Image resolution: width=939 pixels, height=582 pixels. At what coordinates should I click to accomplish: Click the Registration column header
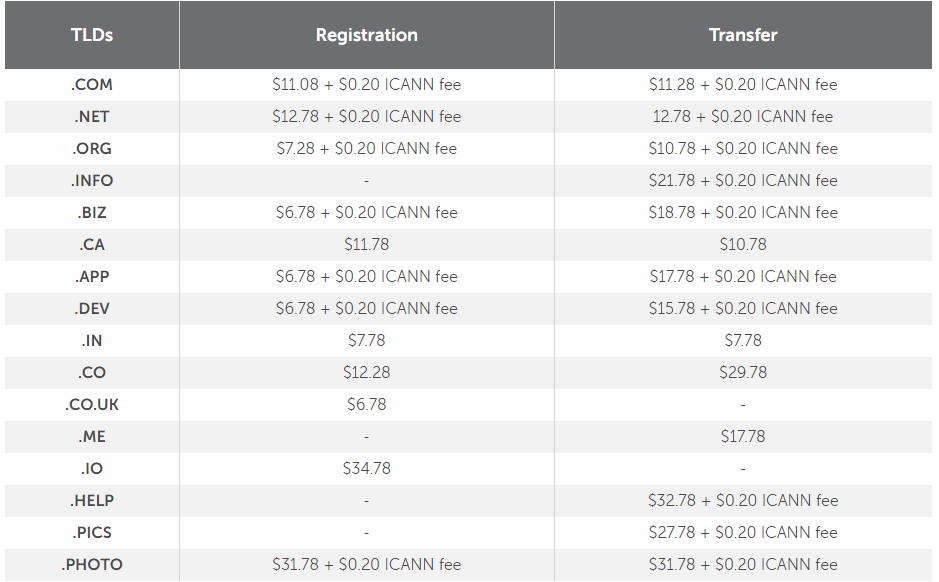tap(366, 35)
